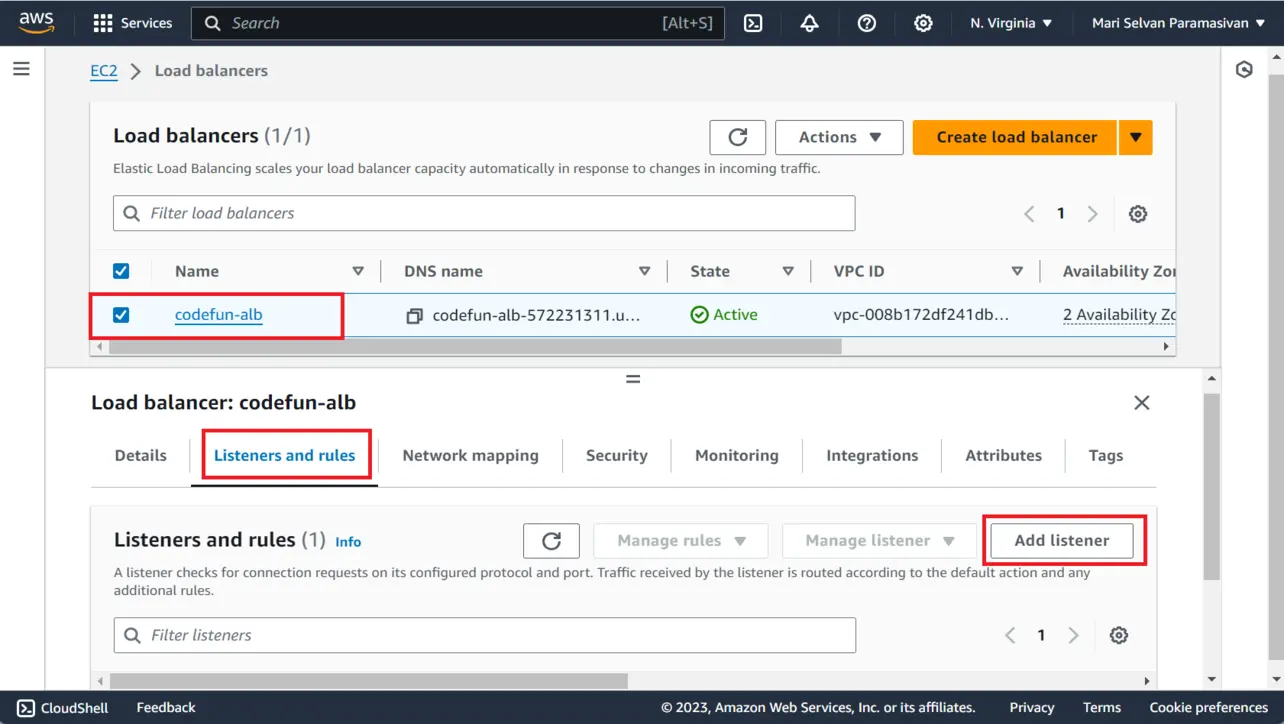The height and width of the screenshot is (724, 1284).
Task: Click the vpc-008b172df241db VPC ID cell
Action: [x=921, y=315]
